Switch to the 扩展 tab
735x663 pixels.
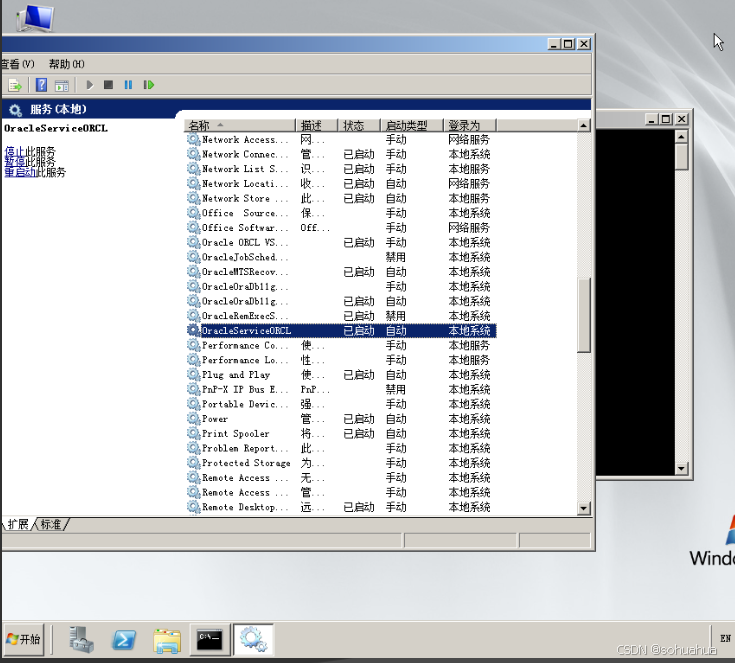[x=18, y=524]
